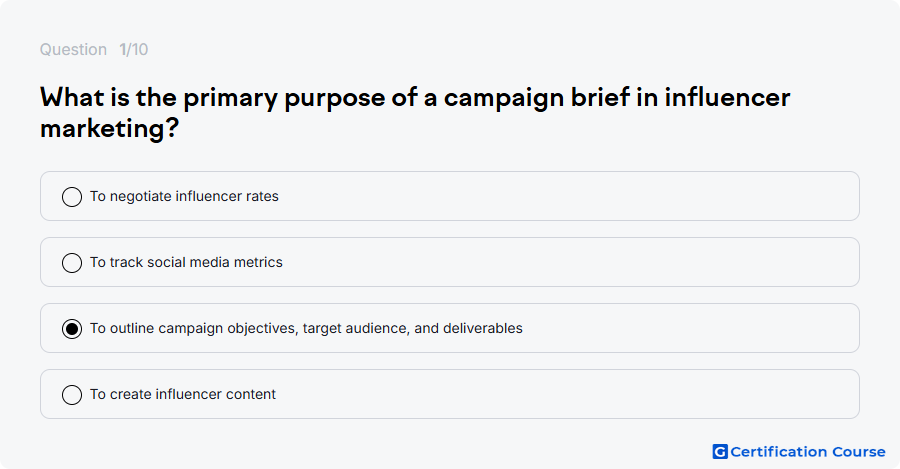The width and height of the screenshot is (900, 469).
Task: Pick the radio button for creating influencer content
Action: (x=72, y=394)
